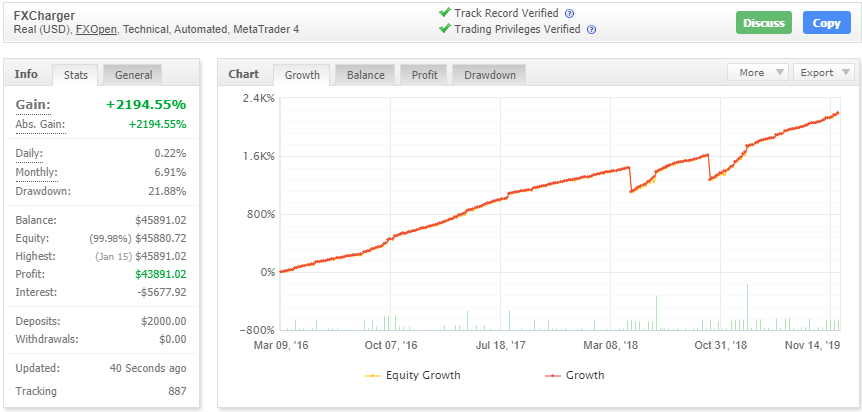Expand the Export dropdown
Viewport: 862px width, 412px height.
[x=823, y=72]
